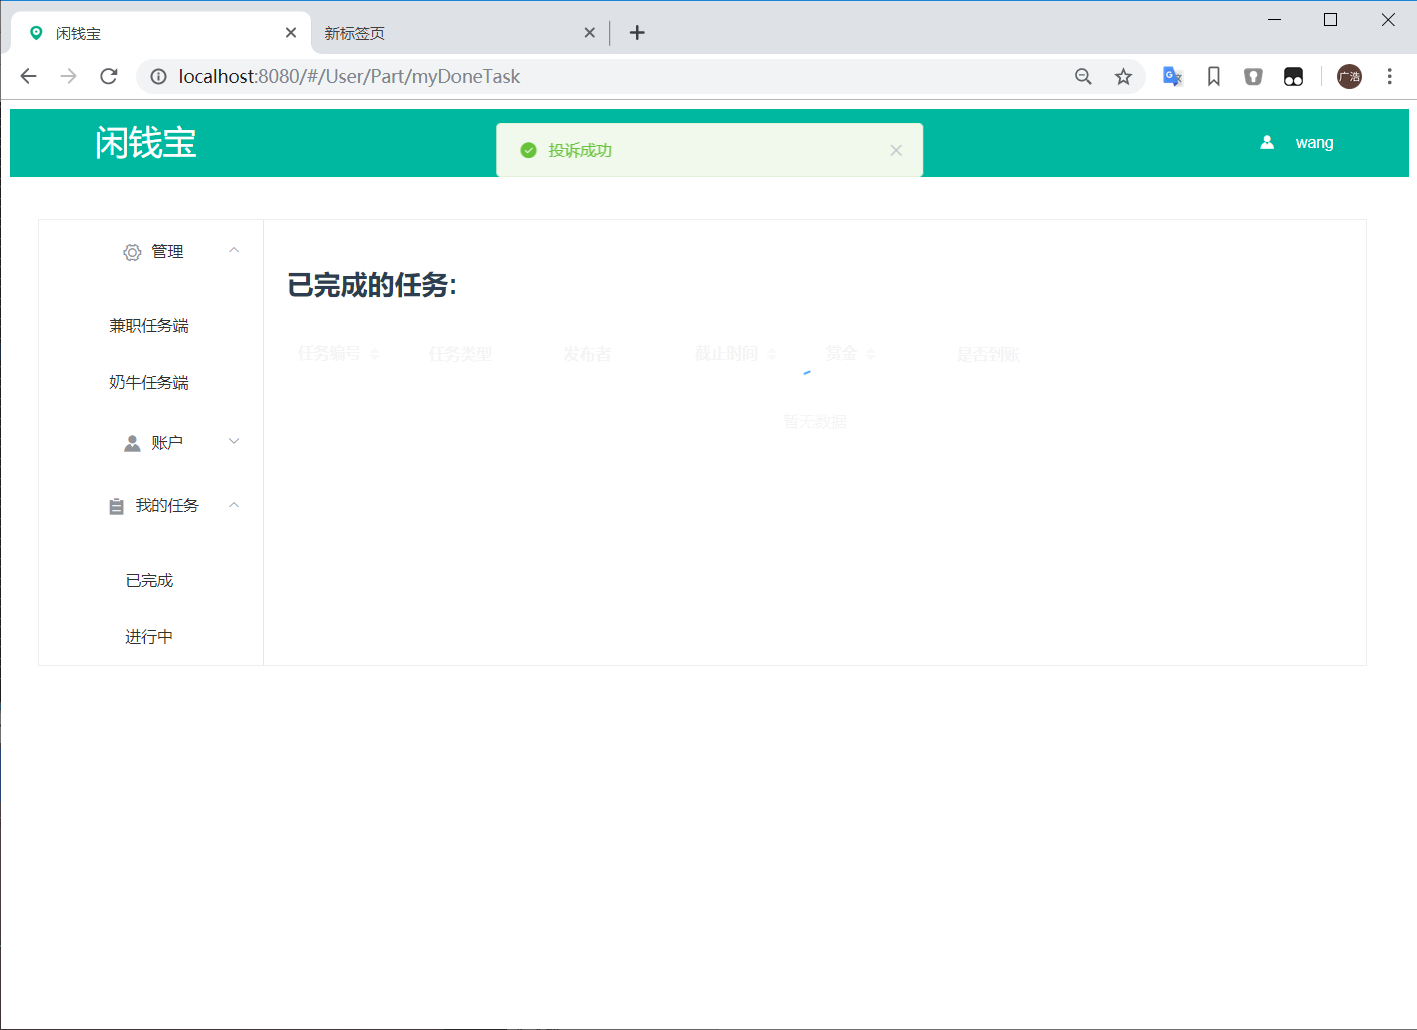This screenshot has height=1030, width=1417.
Task: Click the shield extension icon
Action: 1253,77
